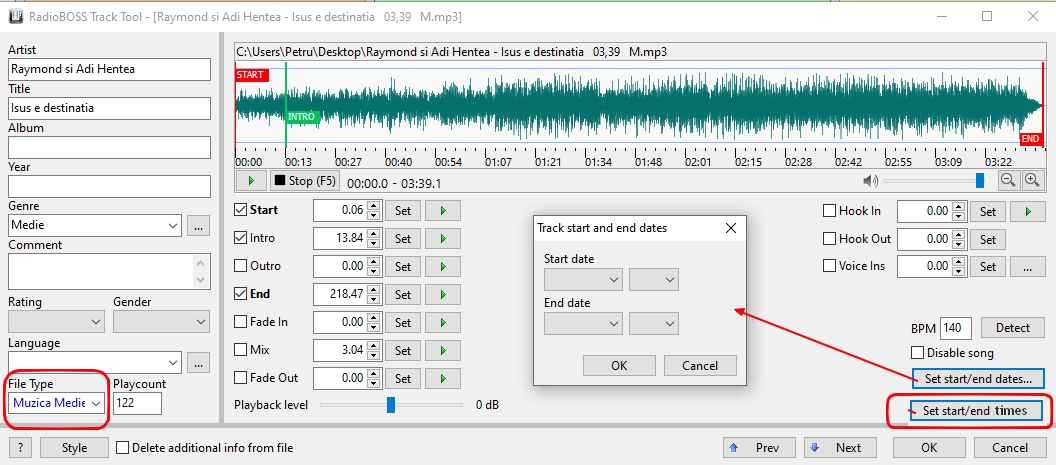The width and height of the screenshot is (1056, 465).
Task: Enable the Outro checkbox
Action: [240, 266]
